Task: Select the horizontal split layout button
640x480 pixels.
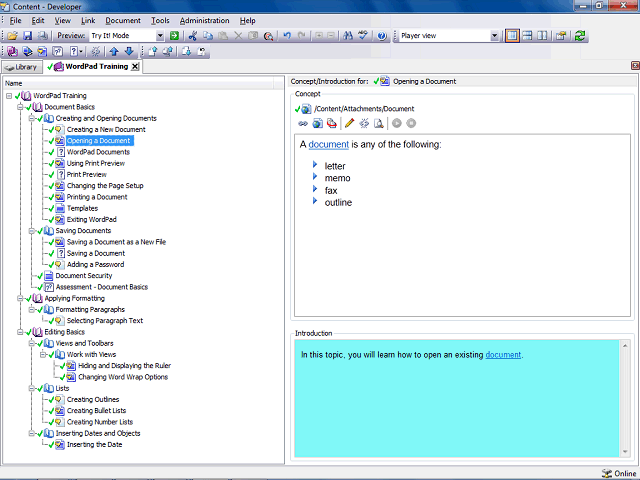Action: pyautogui.click(x=527, y=36)
